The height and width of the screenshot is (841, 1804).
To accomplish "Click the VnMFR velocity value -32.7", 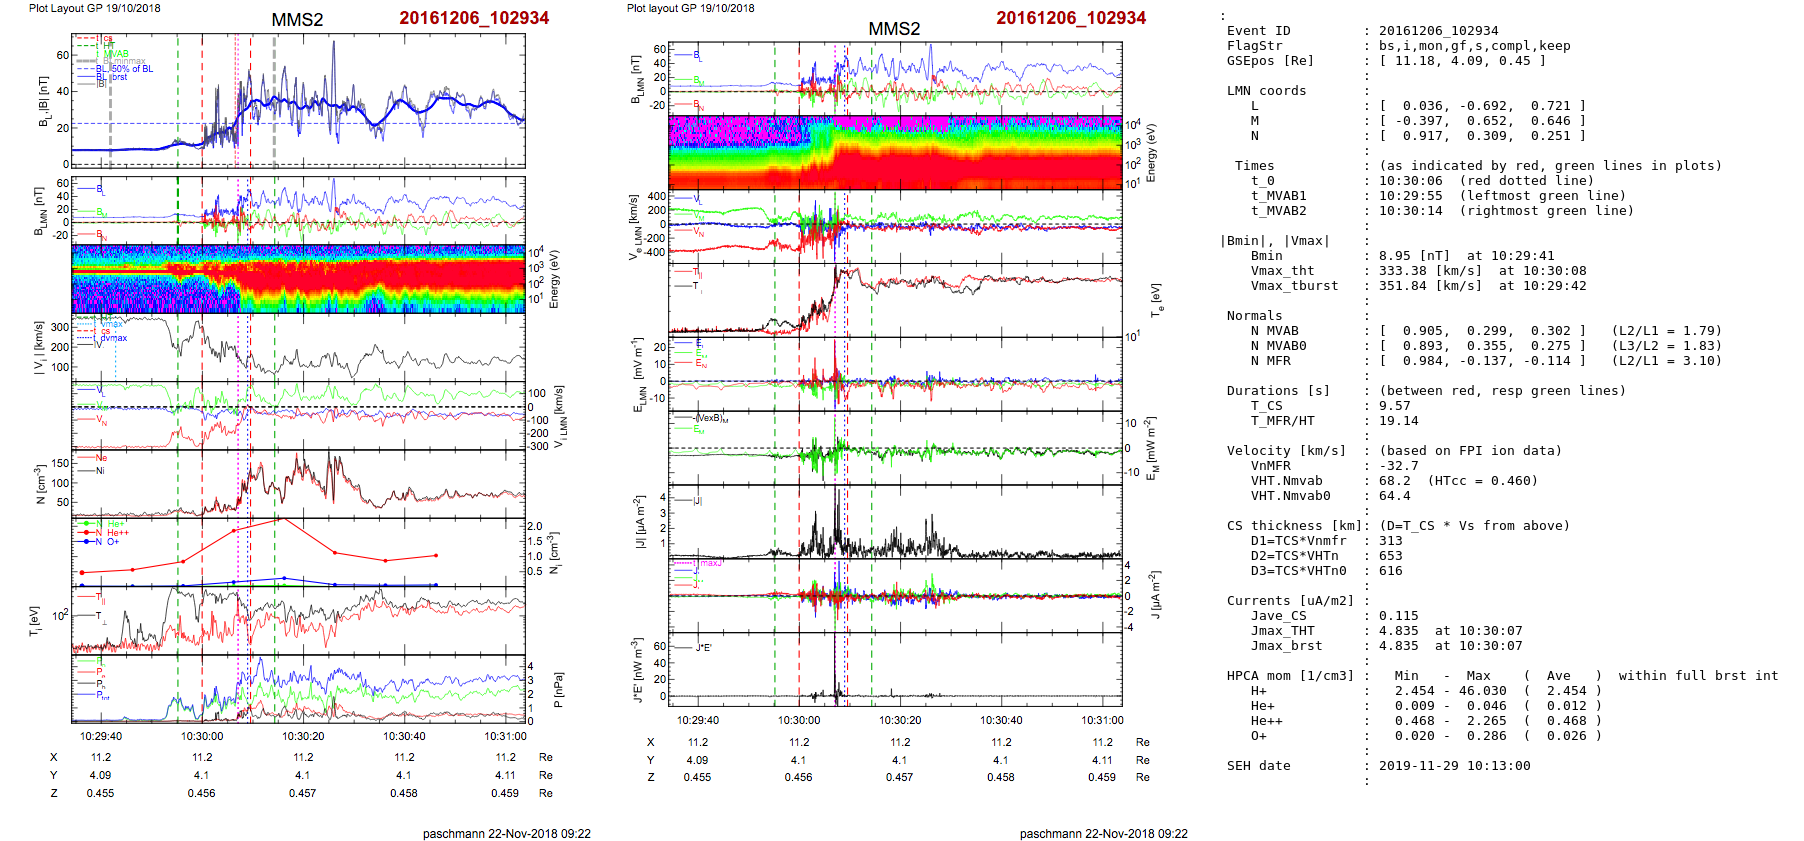I will [x=1398, y=466].
